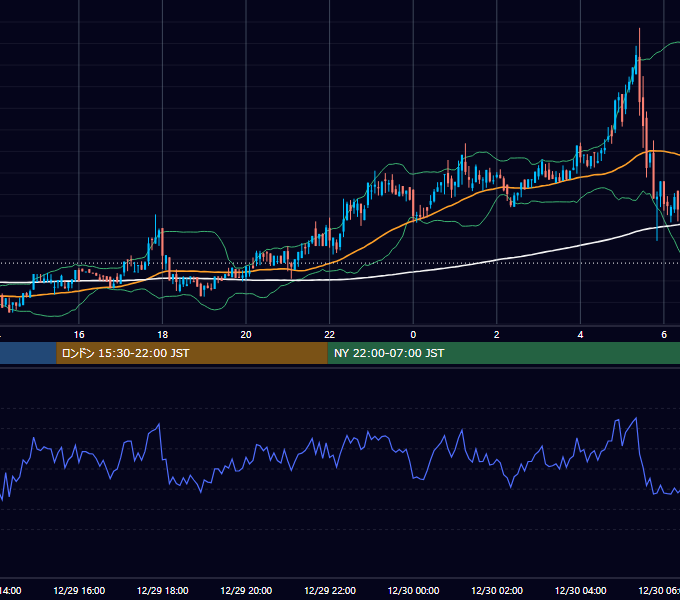
Task: Click the NY 22:00-07:00 JST session bar
Action: [x=503, y=353]
